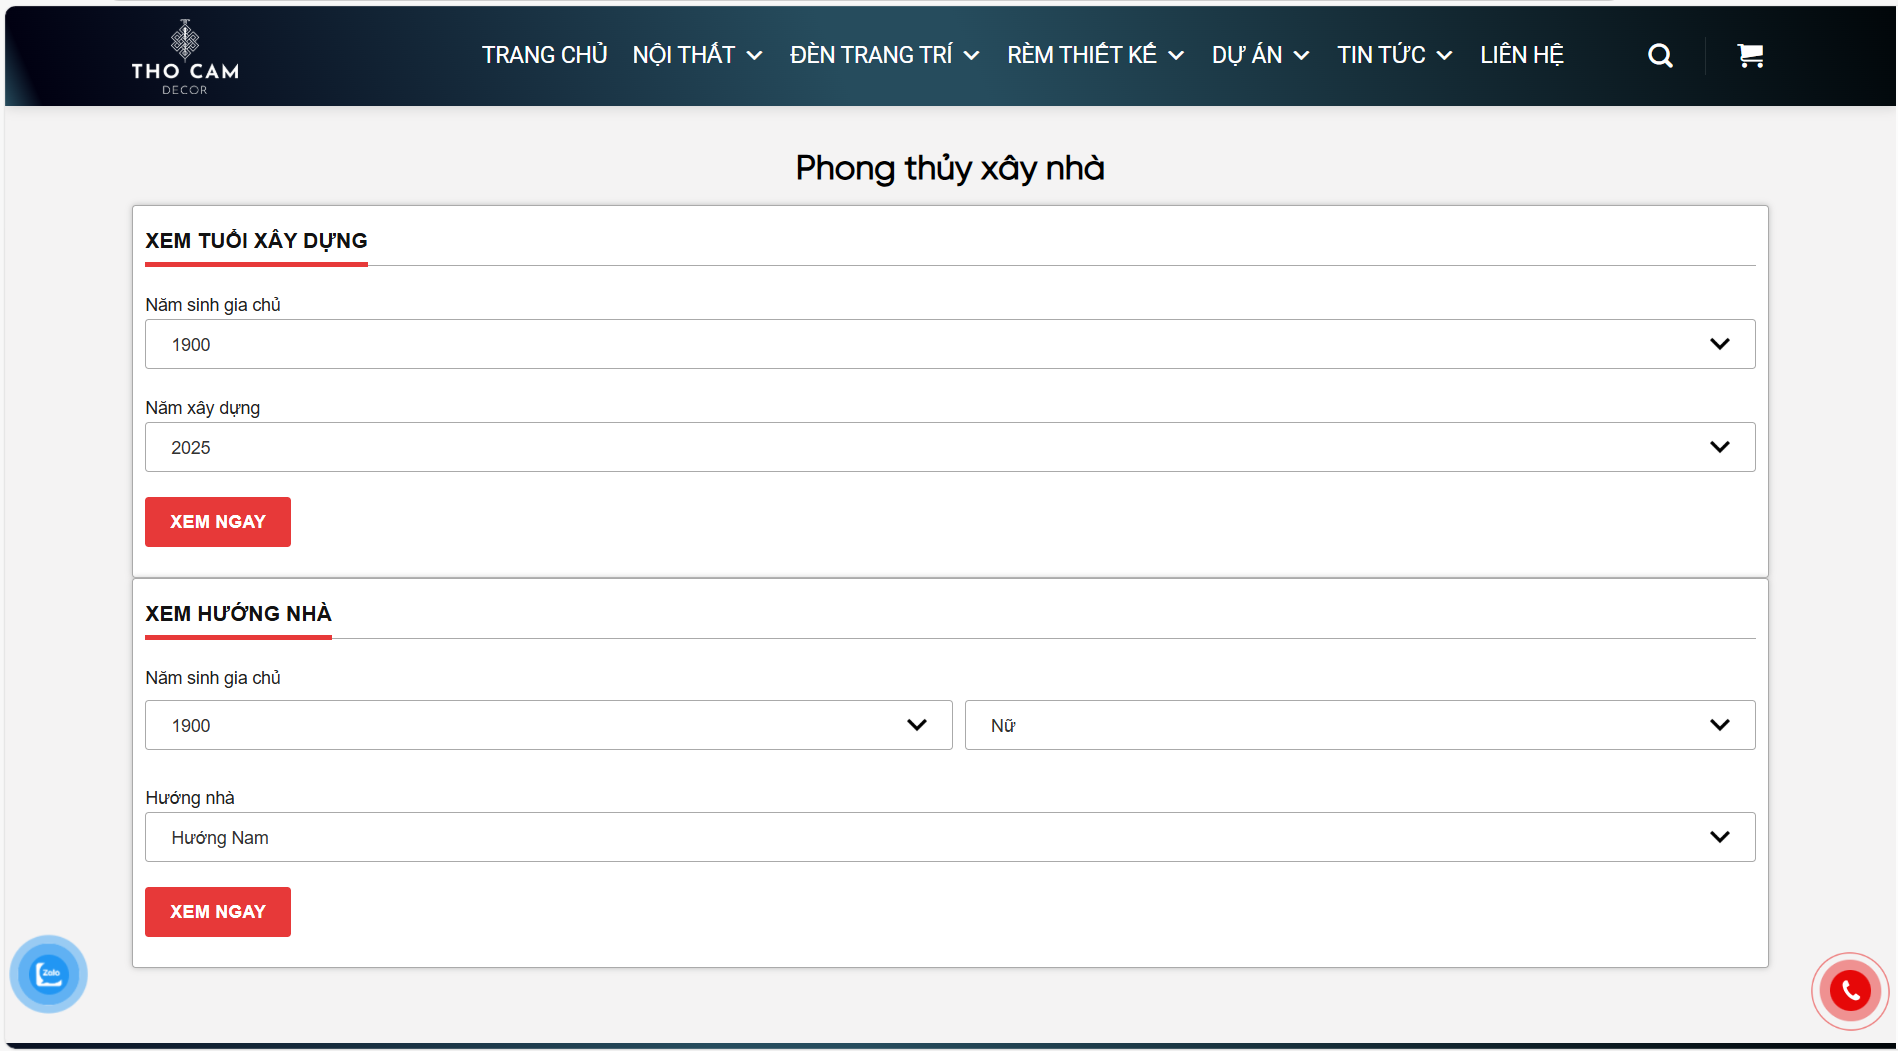Open the Zalo chat bubble
This screenshot has width=1898, height=1051.
pos(49,974)
